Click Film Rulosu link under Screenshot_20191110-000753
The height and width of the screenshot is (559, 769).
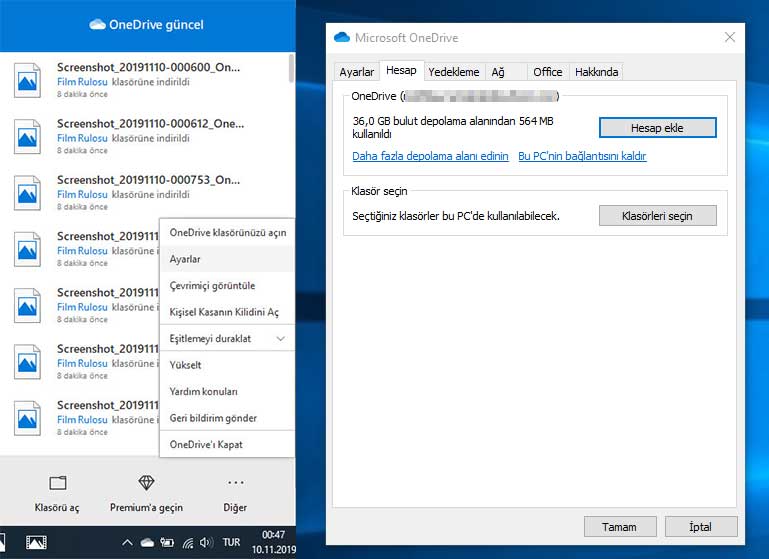pos(82,195)
